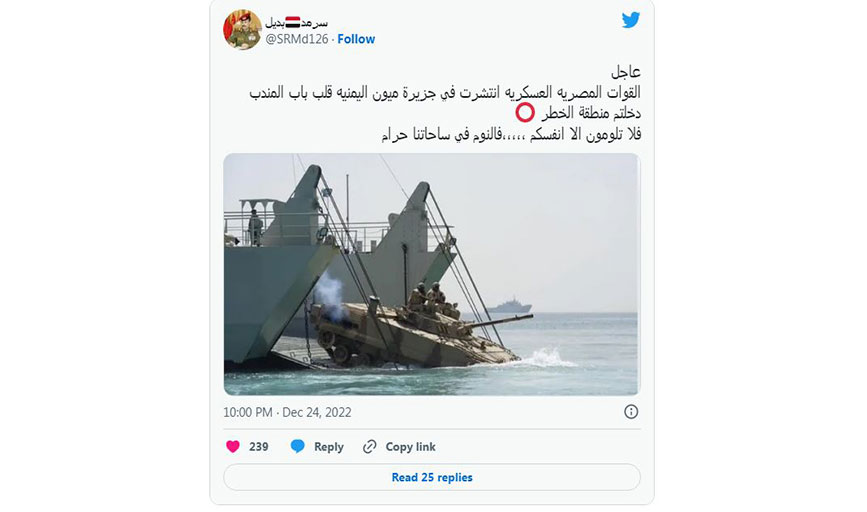
Task: Click the tweet line mentioning باب المندب
Action: (x=445, y=92)
